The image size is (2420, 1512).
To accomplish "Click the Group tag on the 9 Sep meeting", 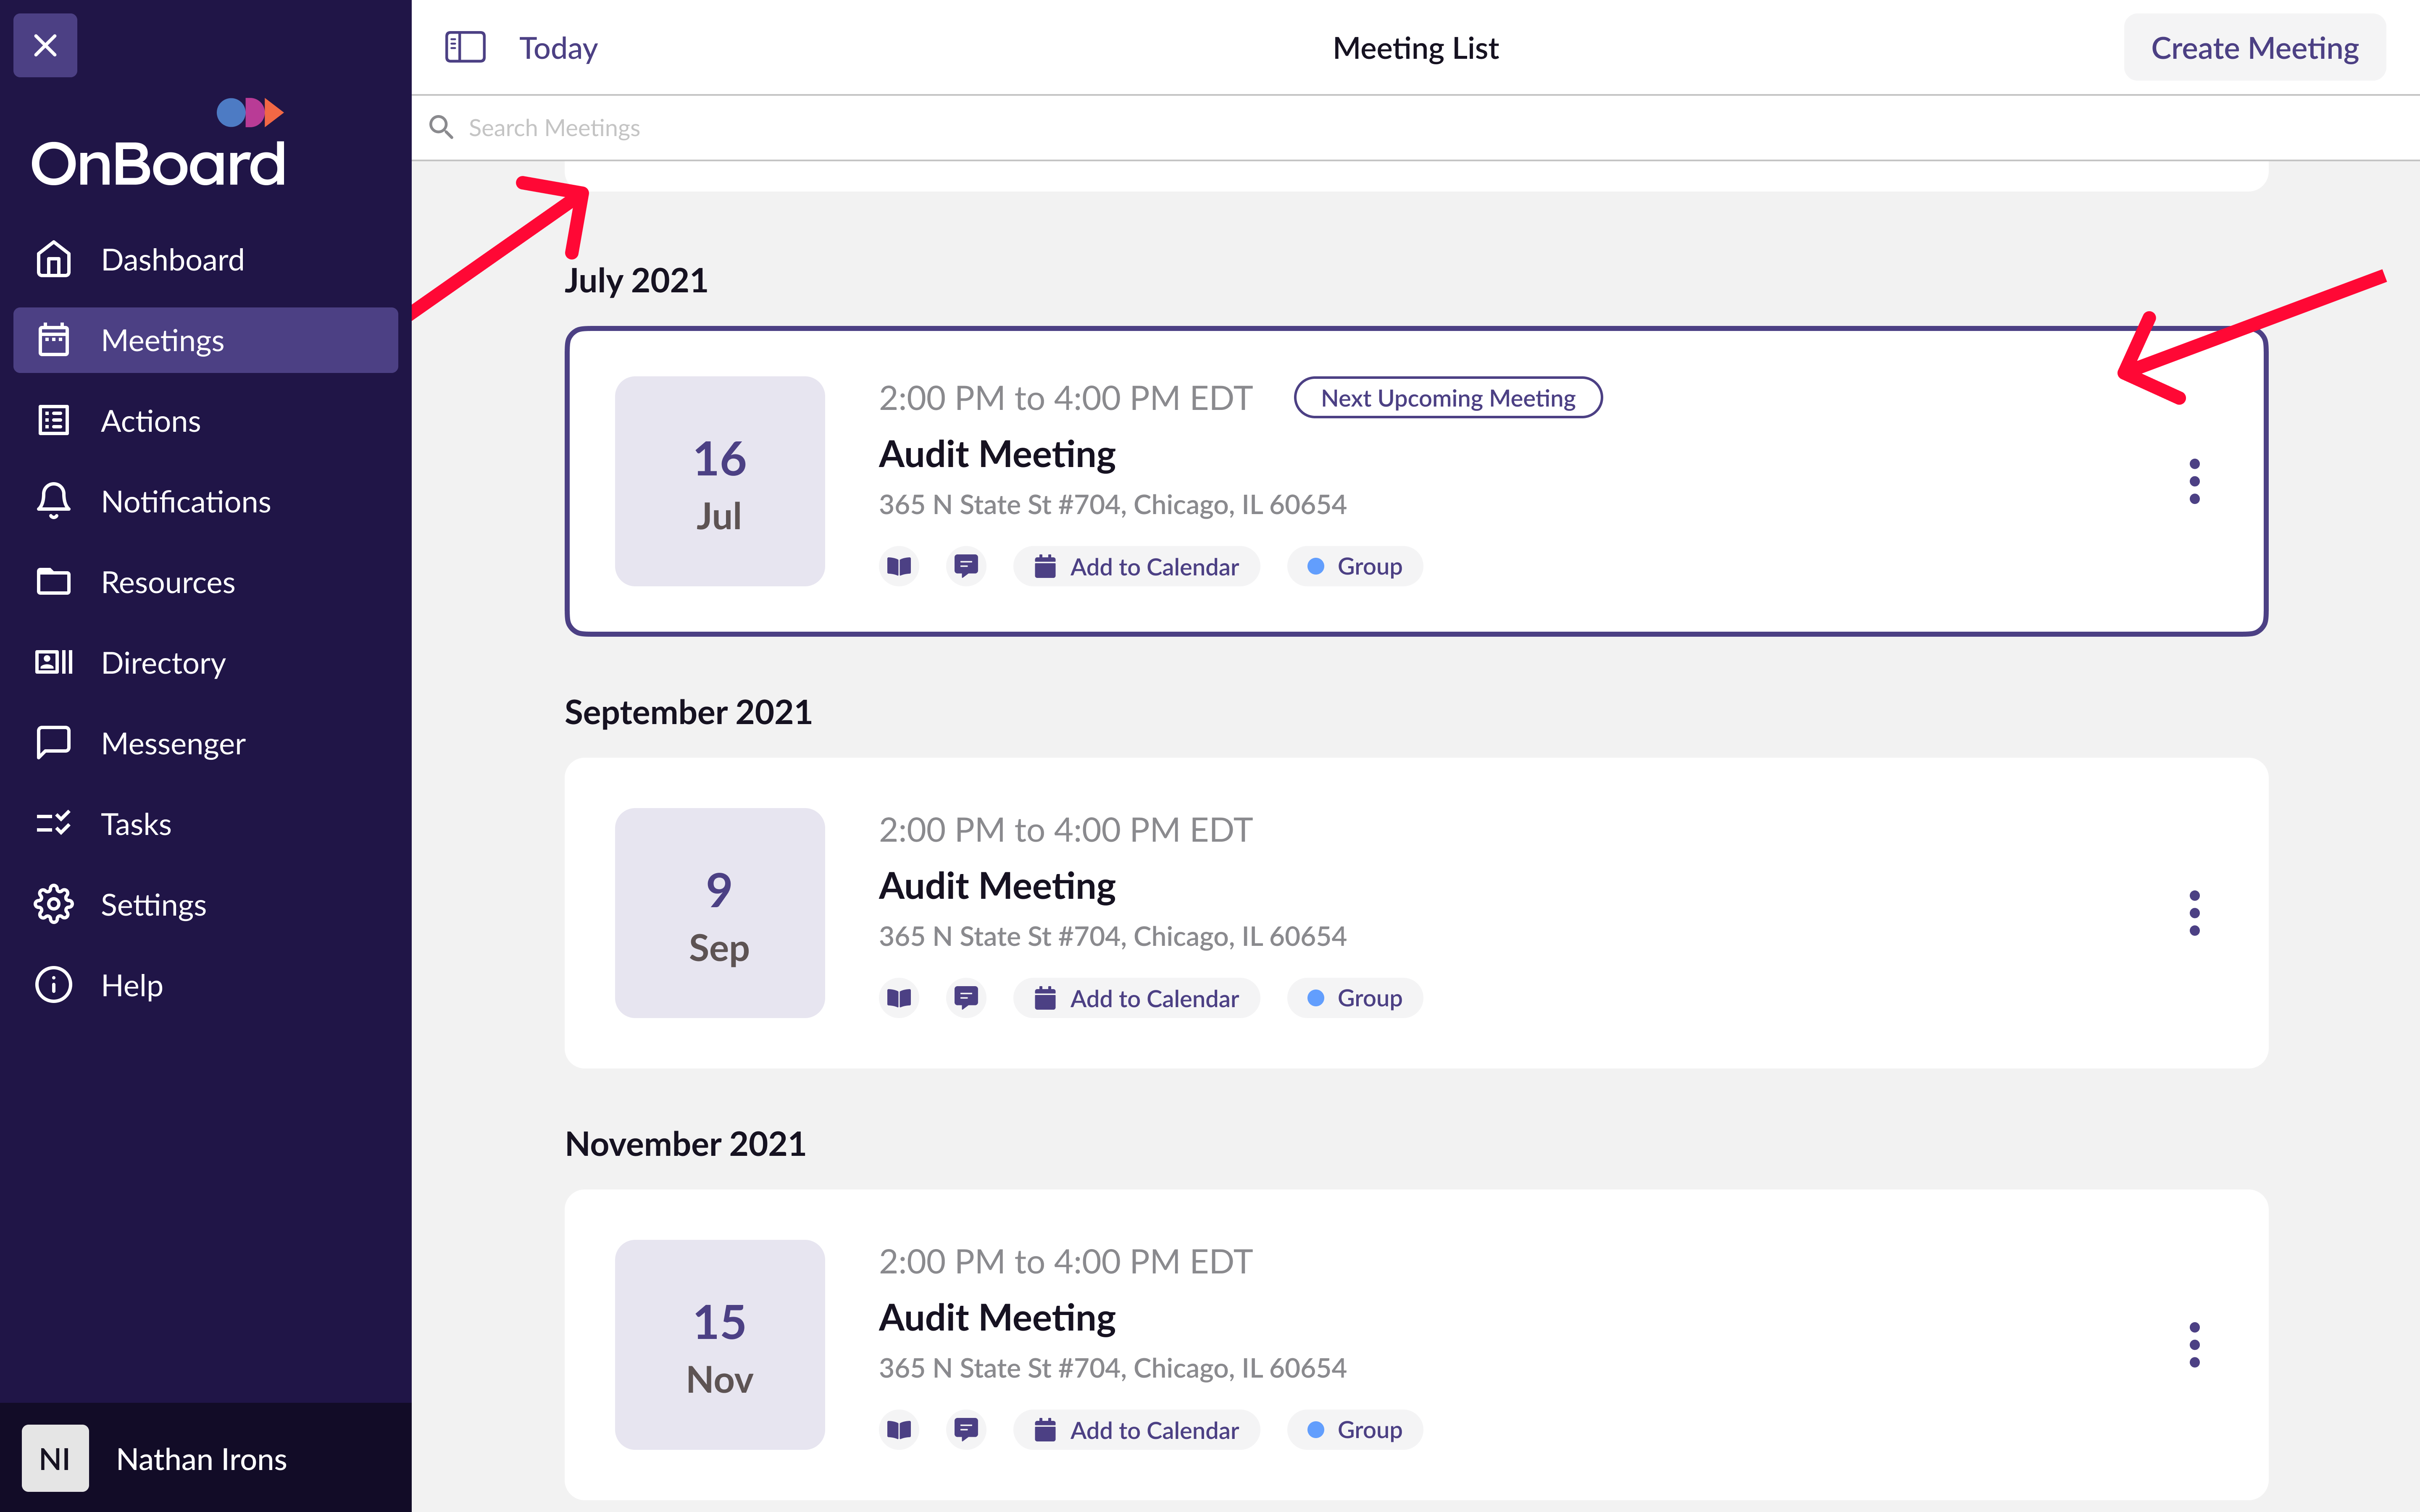I will [1354, 998].
